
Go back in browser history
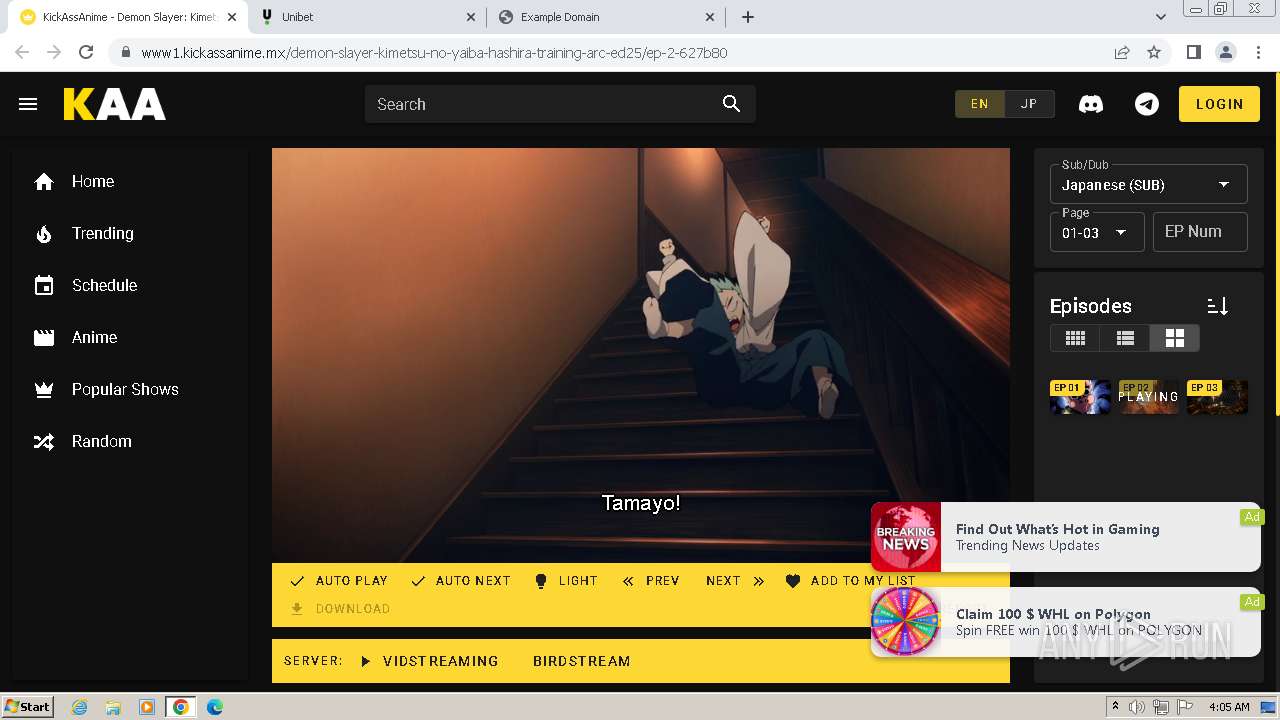[x=22, y=52]
